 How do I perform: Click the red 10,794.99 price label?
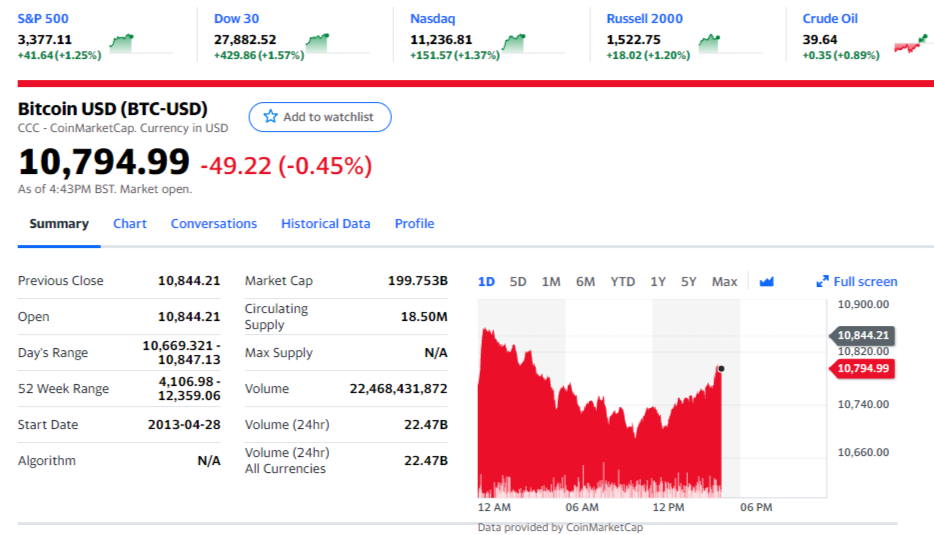[862, 368]
